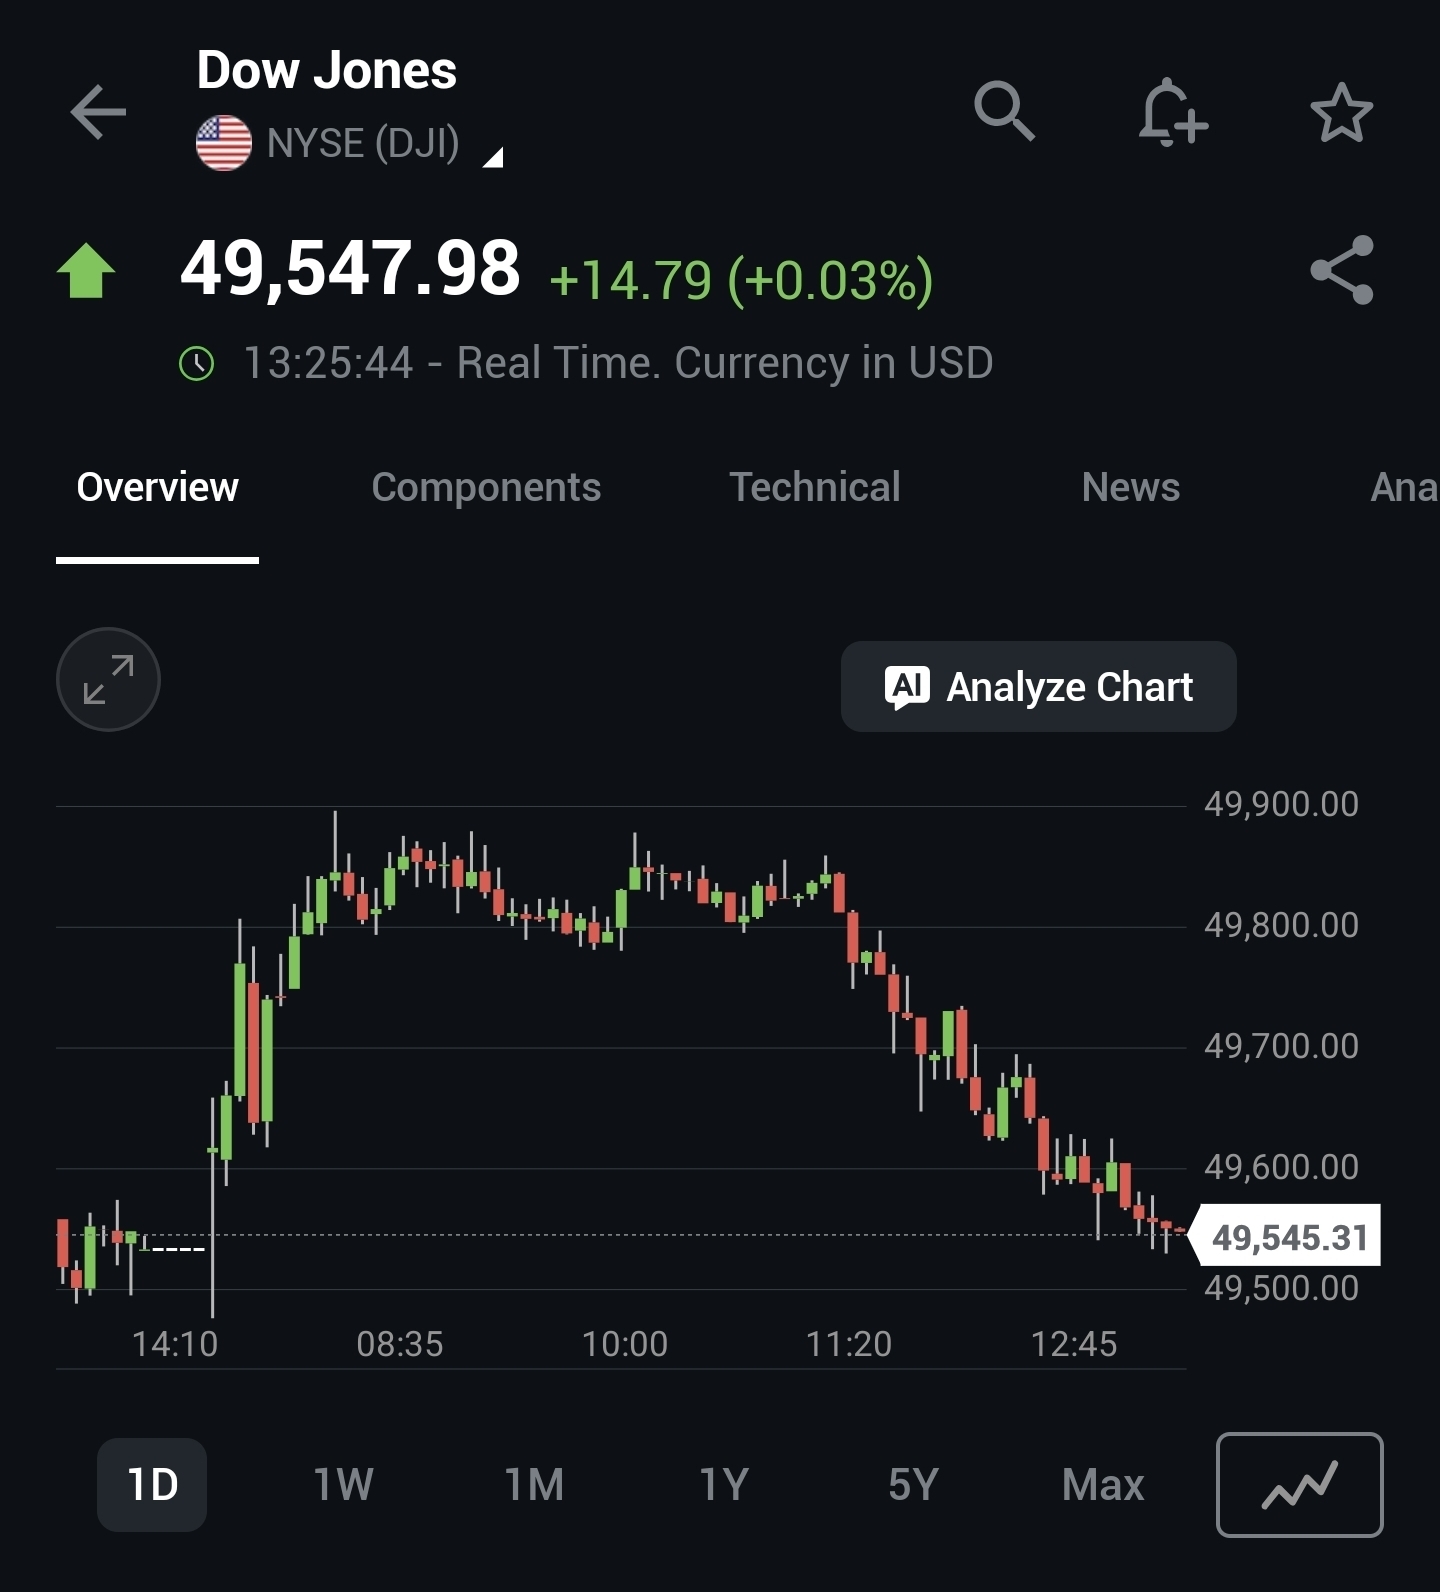Open chart type line icon button
The height and width of the screenshot is (1592, 1440).
pos(1299,1485)
